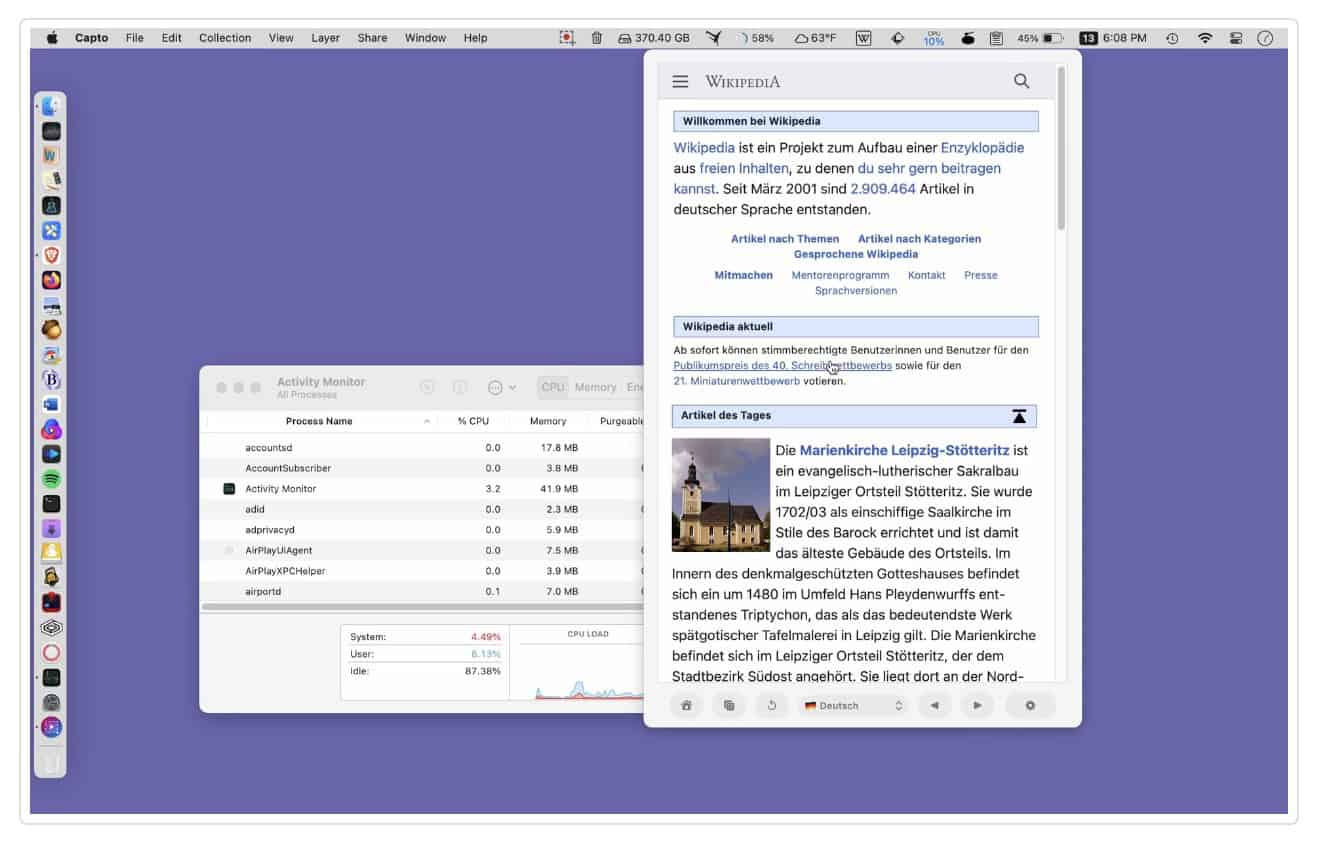Click the disk space 370.40 GB indicator
Viewport: 1322px width, 848px height.
tap(654, 38)
